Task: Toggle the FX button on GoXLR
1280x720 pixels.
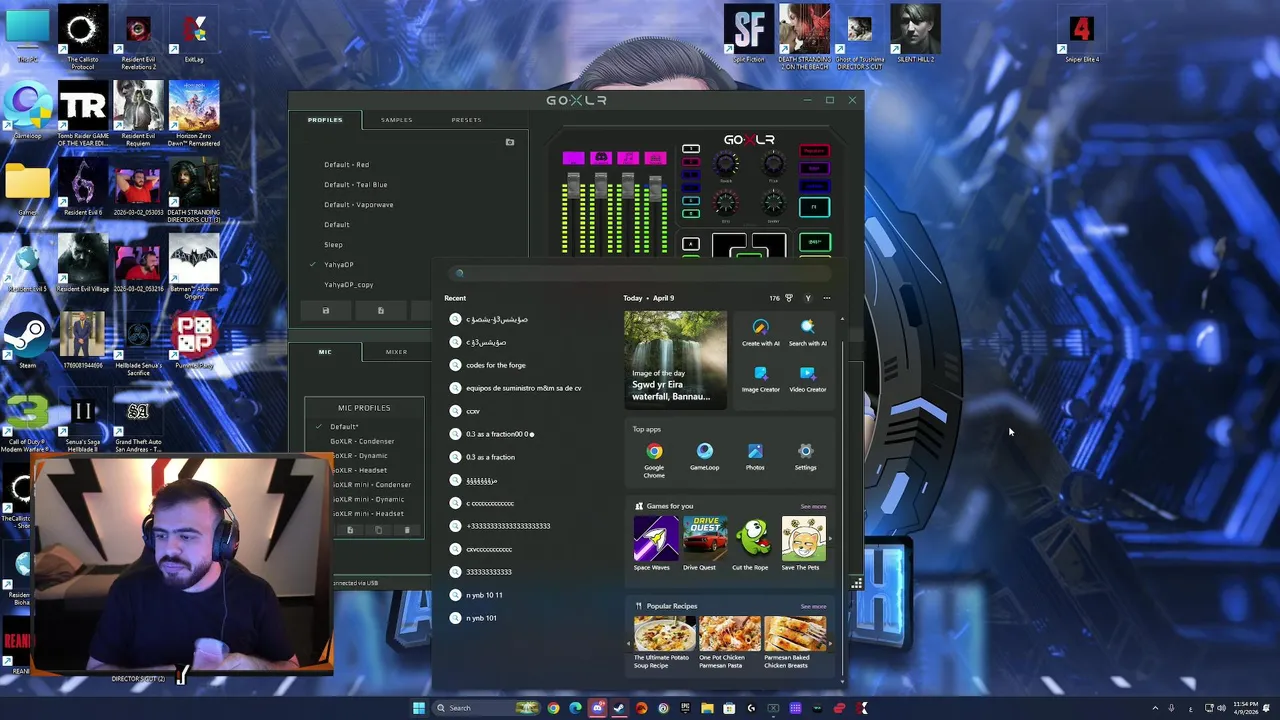Action: 814,207
